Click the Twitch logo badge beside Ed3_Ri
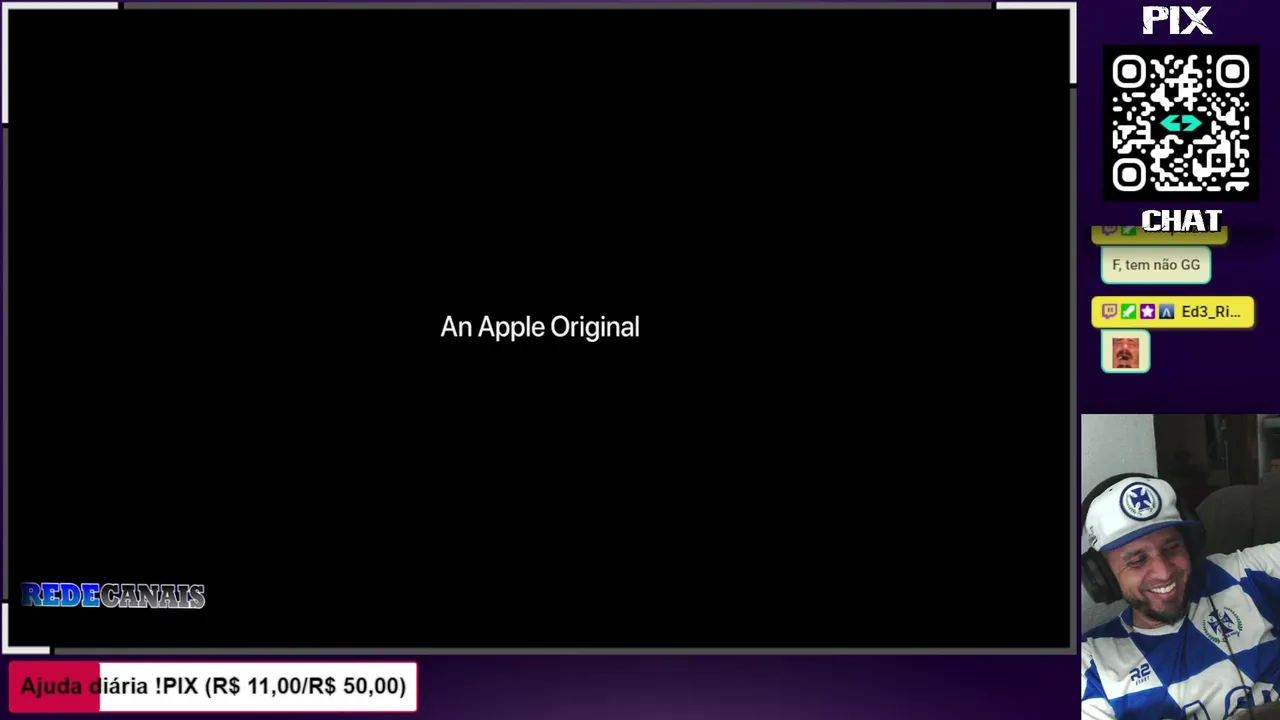Screen dimensions: 1280x720 point(1109,312)
